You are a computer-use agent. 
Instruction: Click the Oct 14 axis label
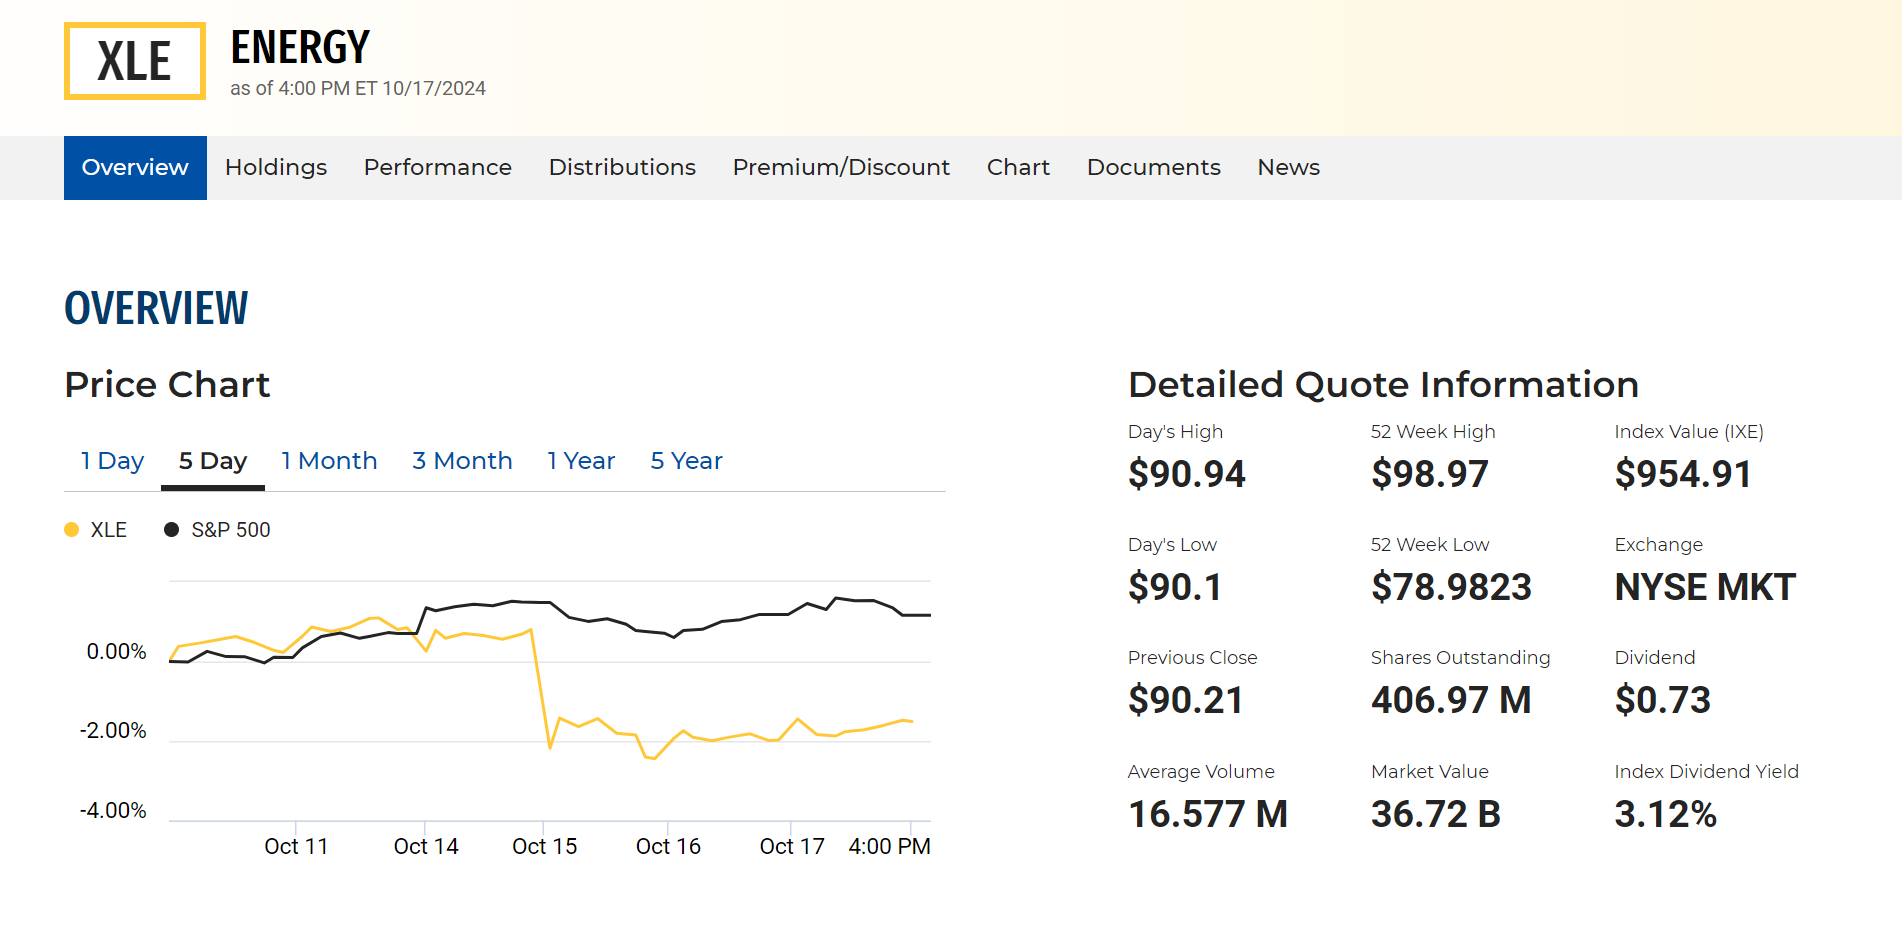pos(426,847)
